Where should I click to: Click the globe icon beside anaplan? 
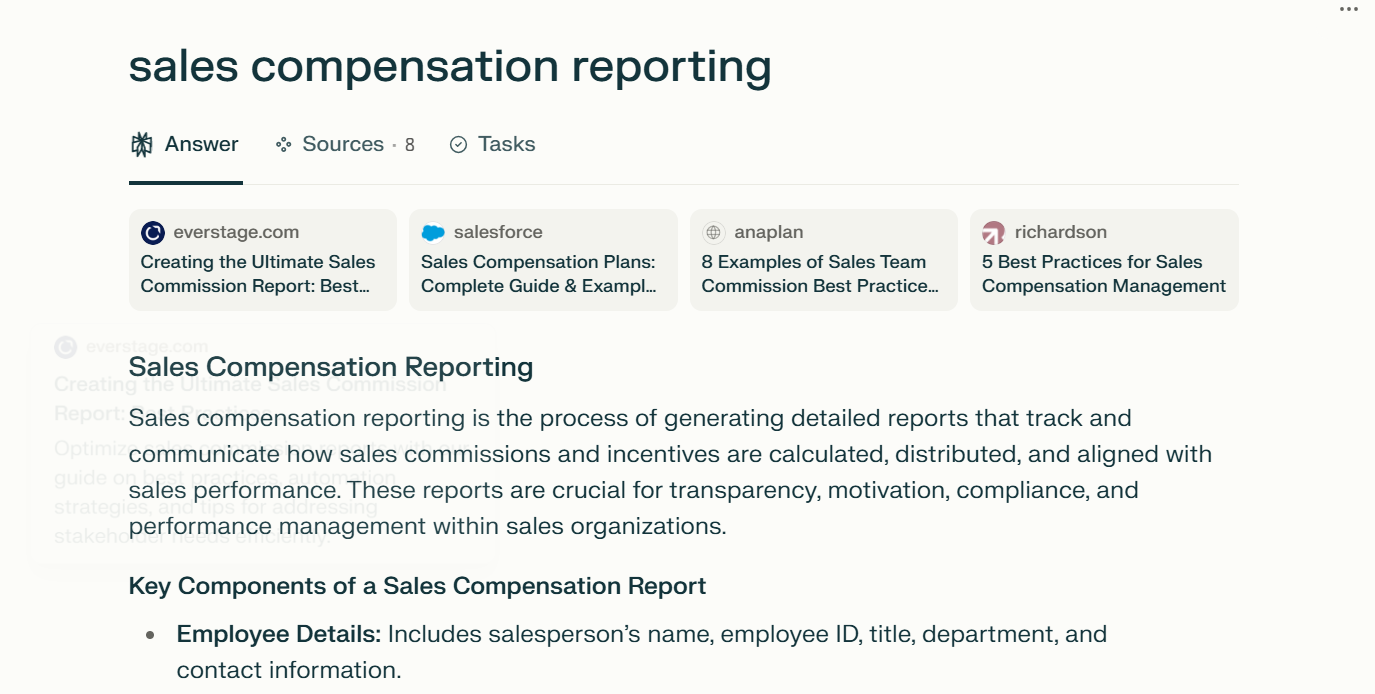point(712,231)
